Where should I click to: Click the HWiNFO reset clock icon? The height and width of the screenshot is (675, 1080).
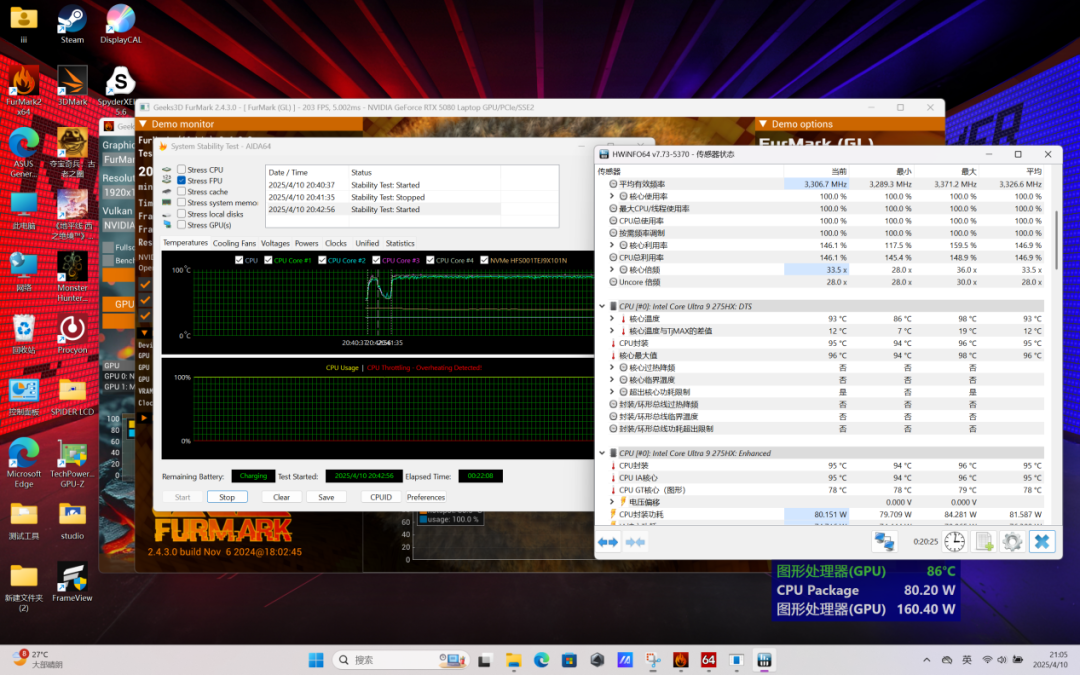pyautogui.click(x=955, y=541)
